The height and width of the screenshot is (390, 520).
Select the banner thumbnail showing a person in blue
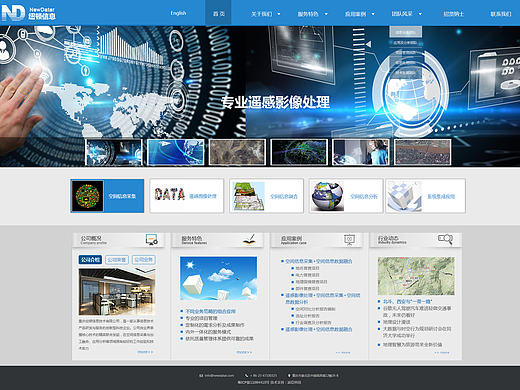(x=361, y=152)
